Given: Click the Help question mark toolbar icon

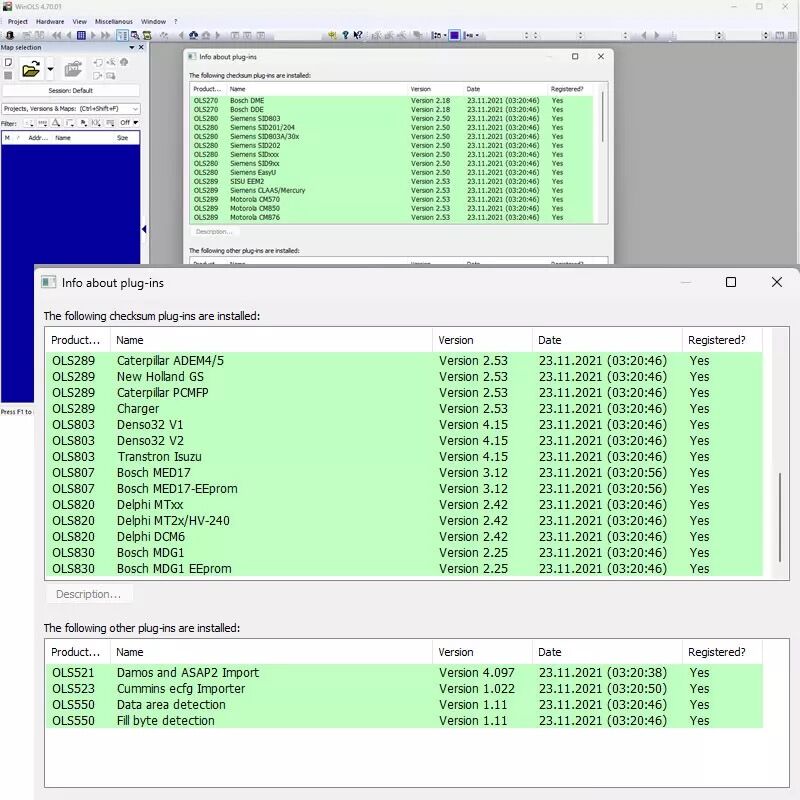Looking at the screenshot, I should [345, 35].
